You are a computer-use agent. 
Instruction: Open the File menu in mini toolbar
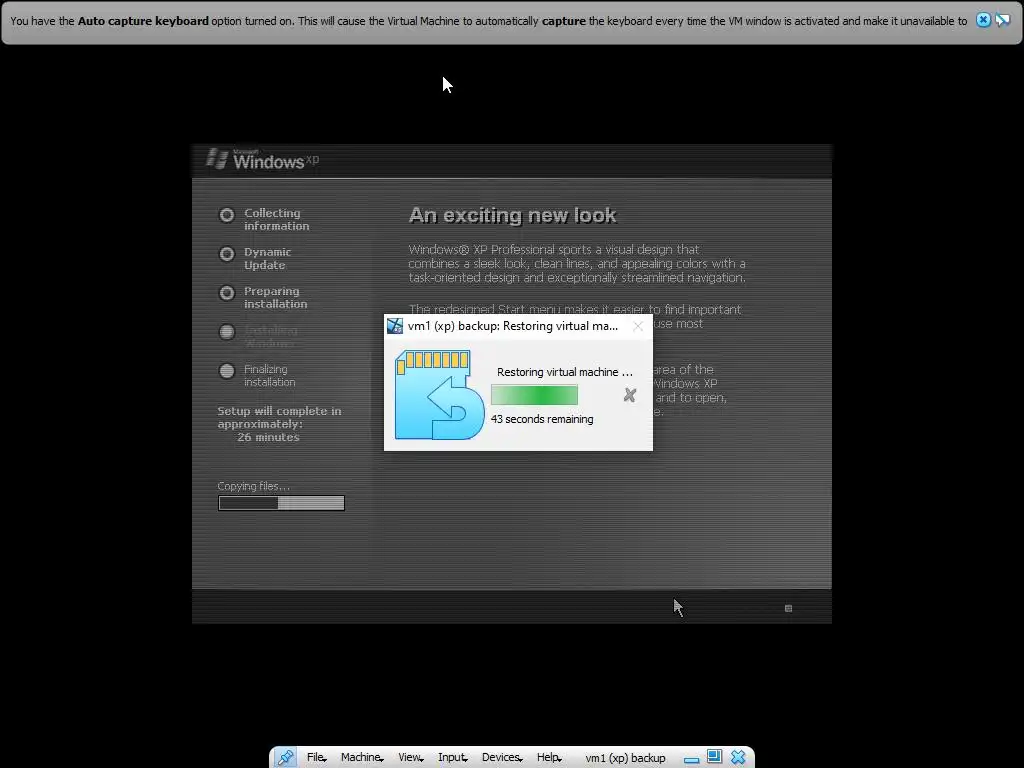316,758
